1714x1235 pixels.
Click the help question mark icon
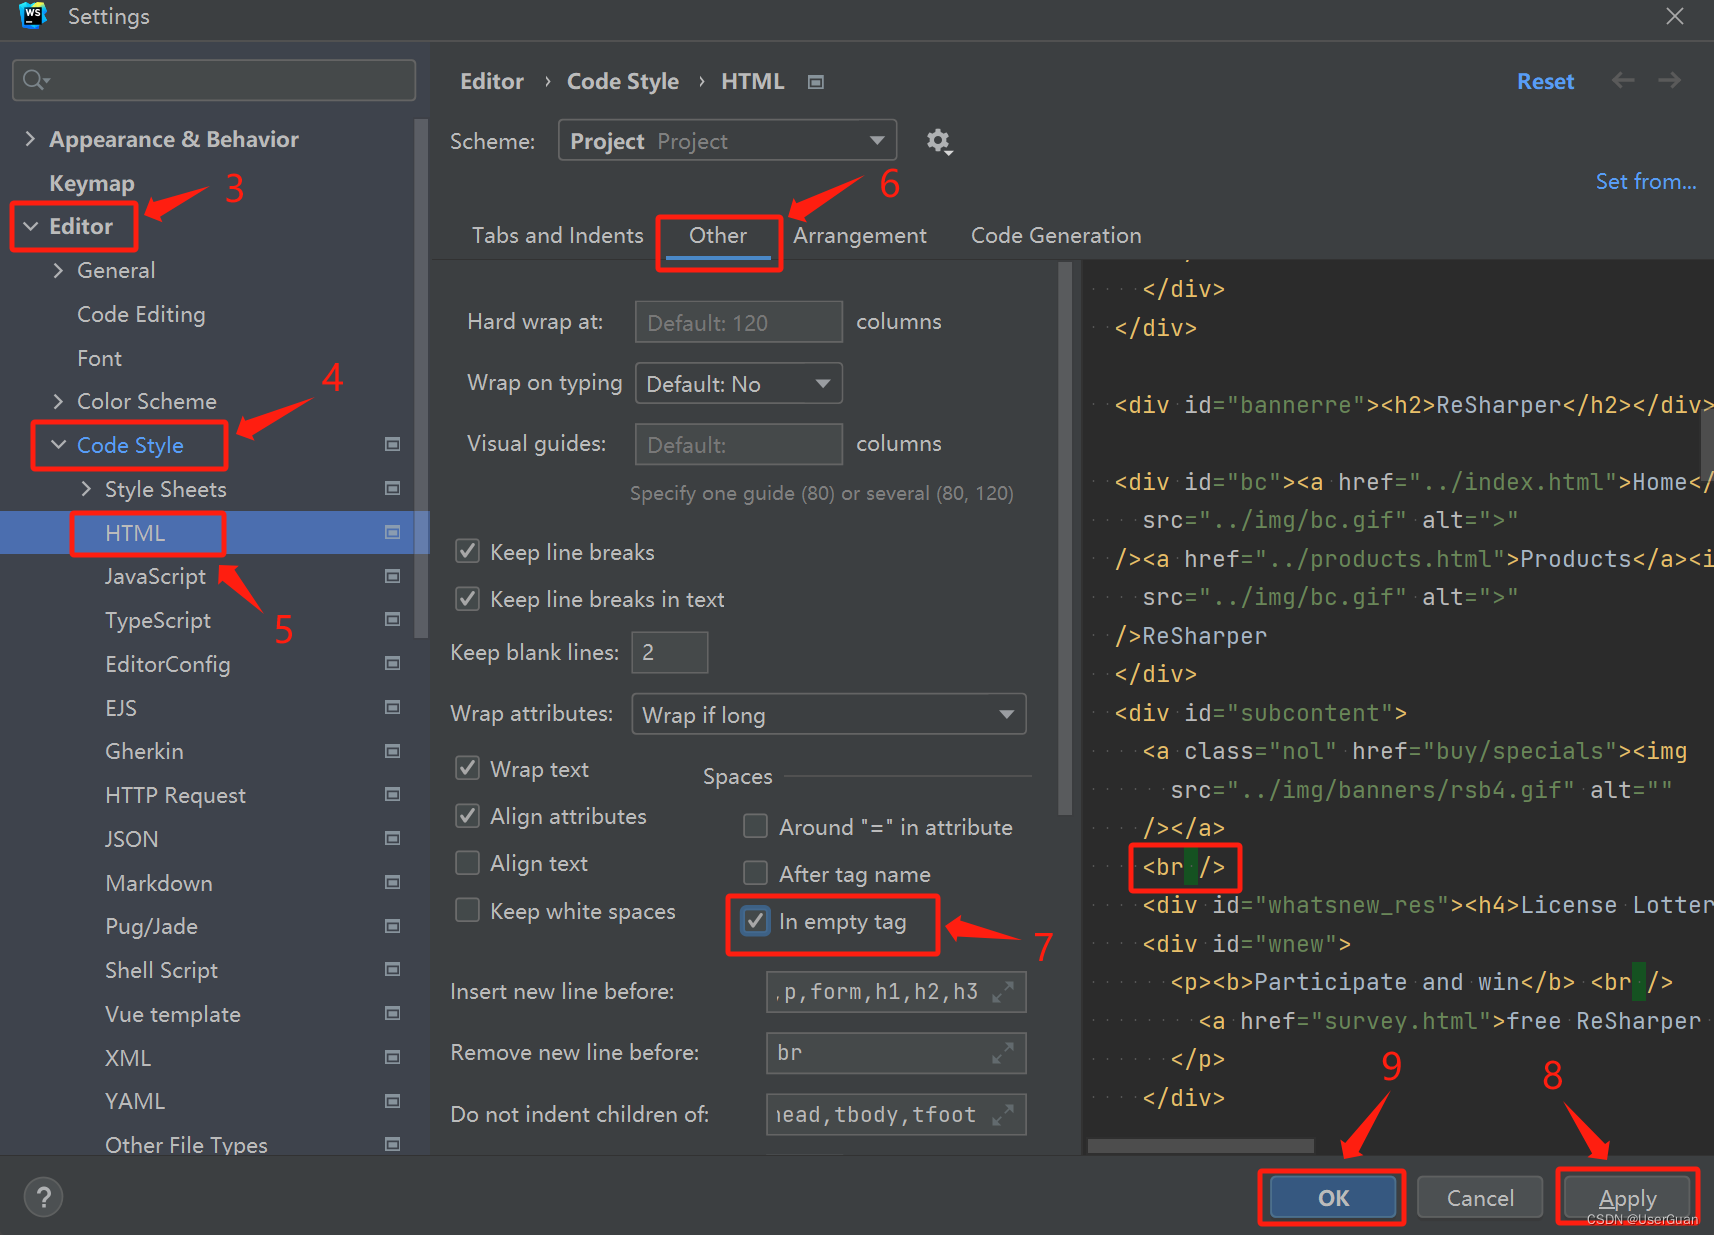click(x=42, y=1196)
